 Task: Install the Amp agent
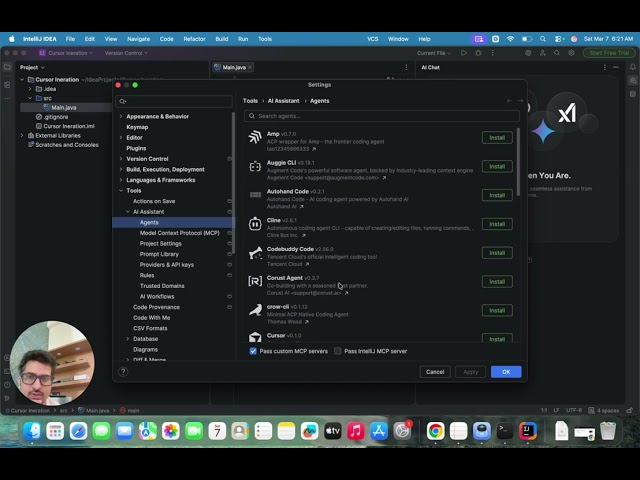point(497,138)
